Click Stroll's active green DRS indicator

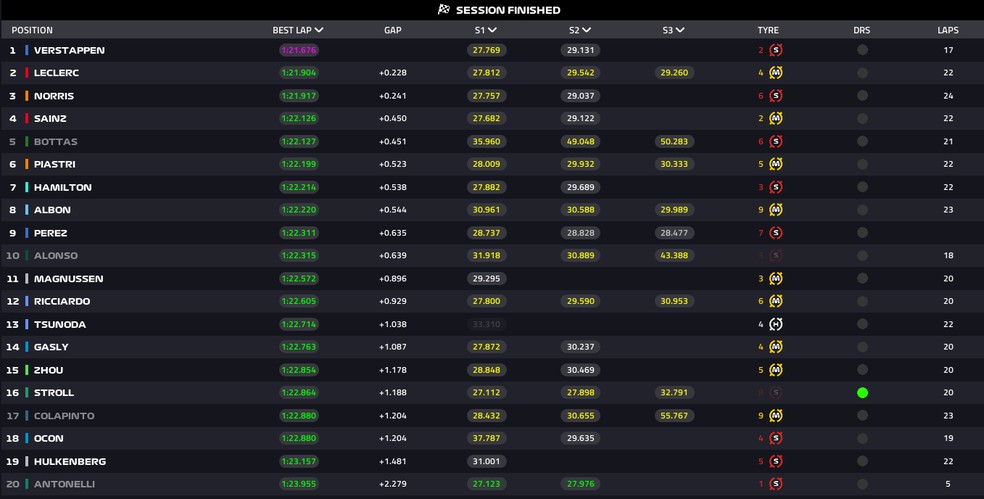pos(862,393)
